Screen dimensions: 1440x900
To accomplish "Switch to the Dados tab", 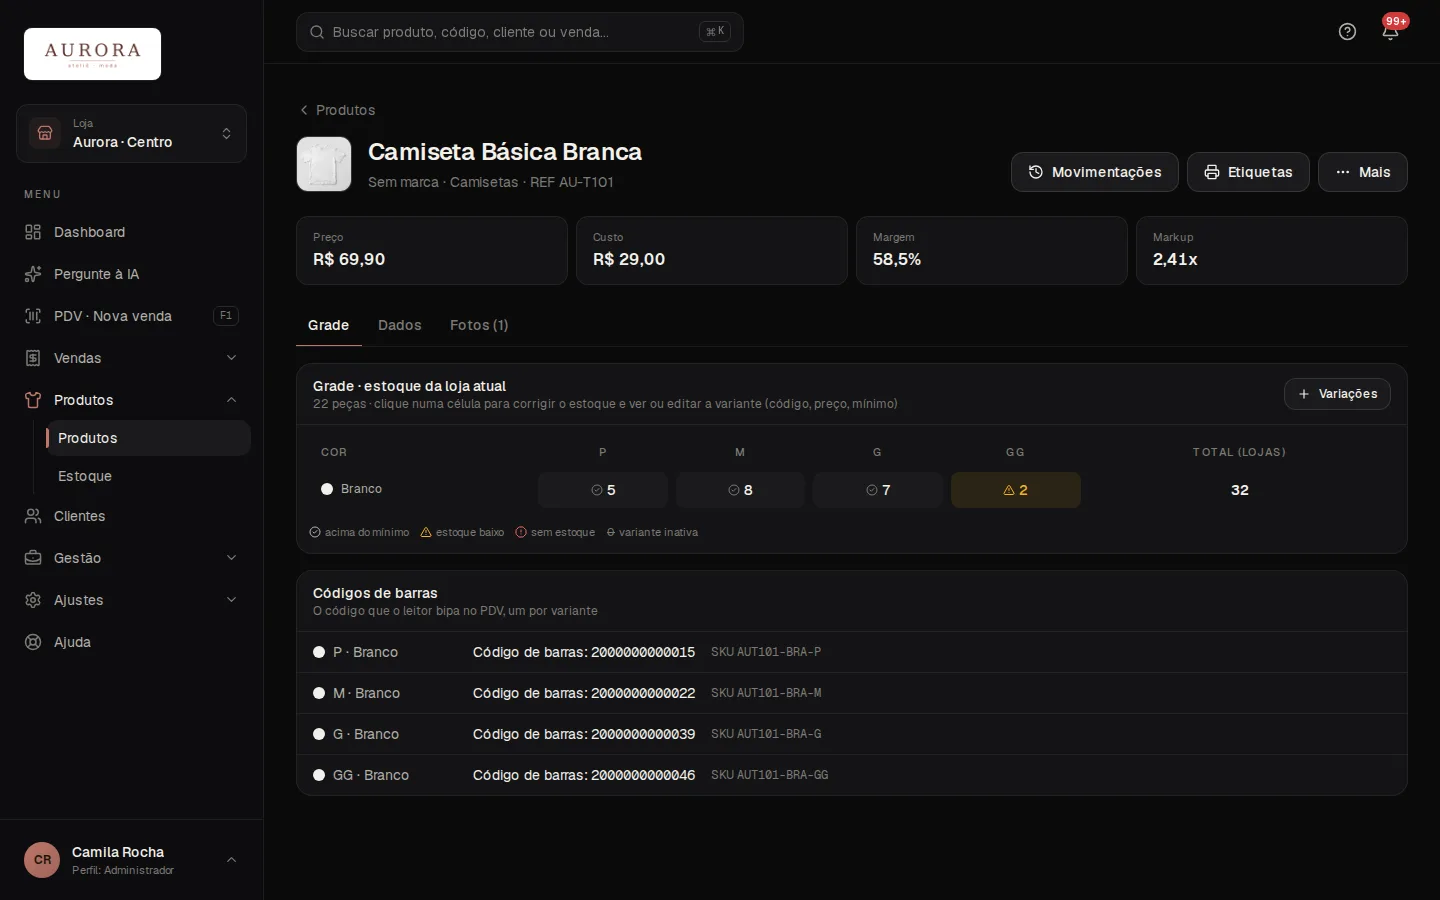I will [400, 325].
